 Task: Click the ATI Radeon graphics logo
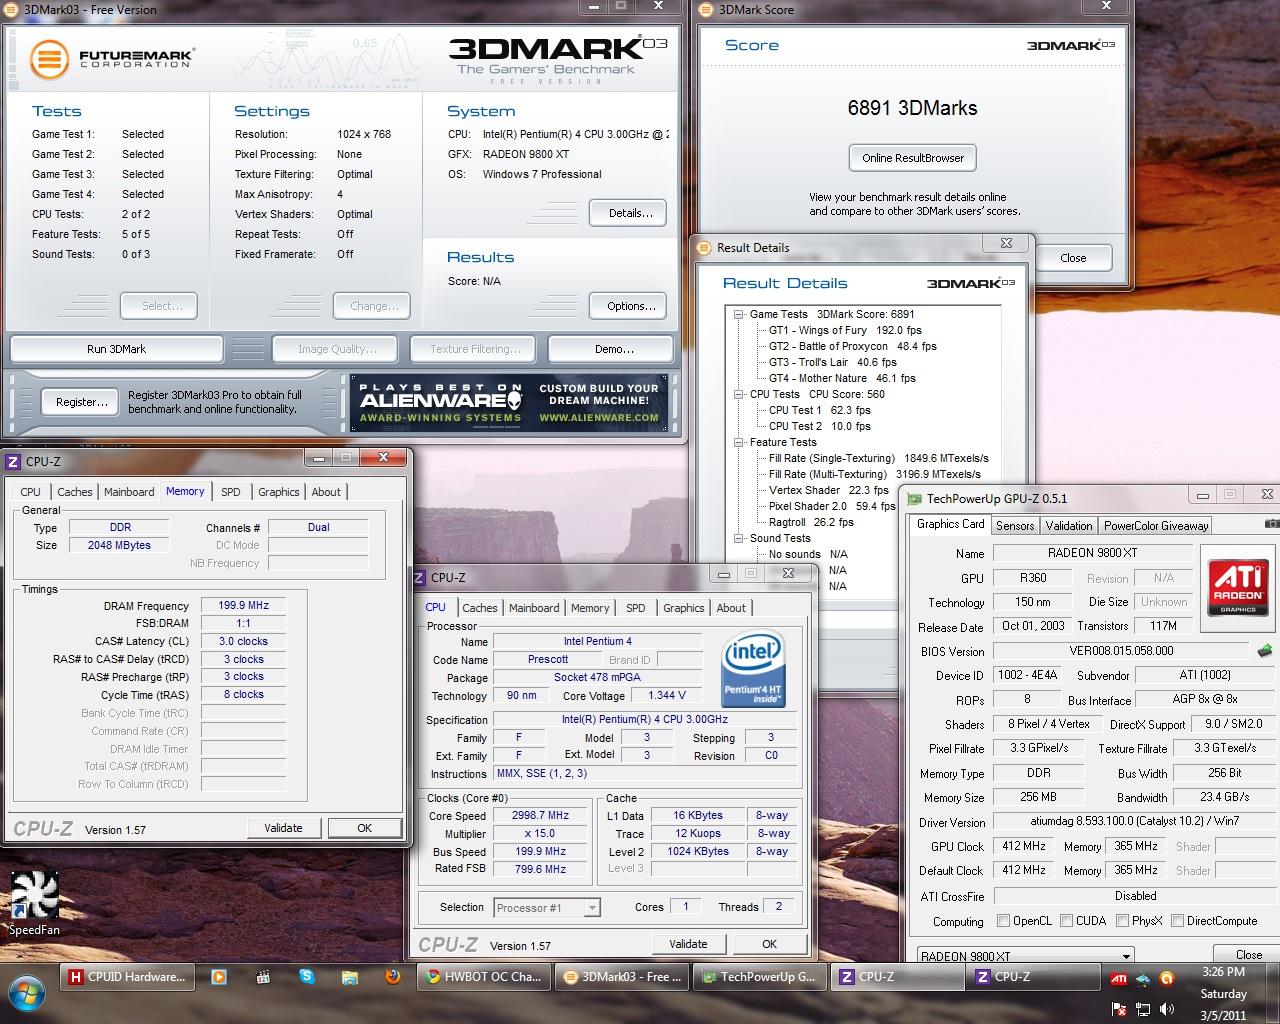point(1238,588)
